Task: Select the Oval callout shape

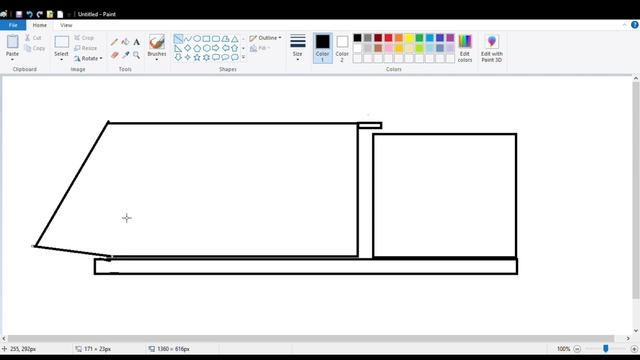Action: coord(225,57)
